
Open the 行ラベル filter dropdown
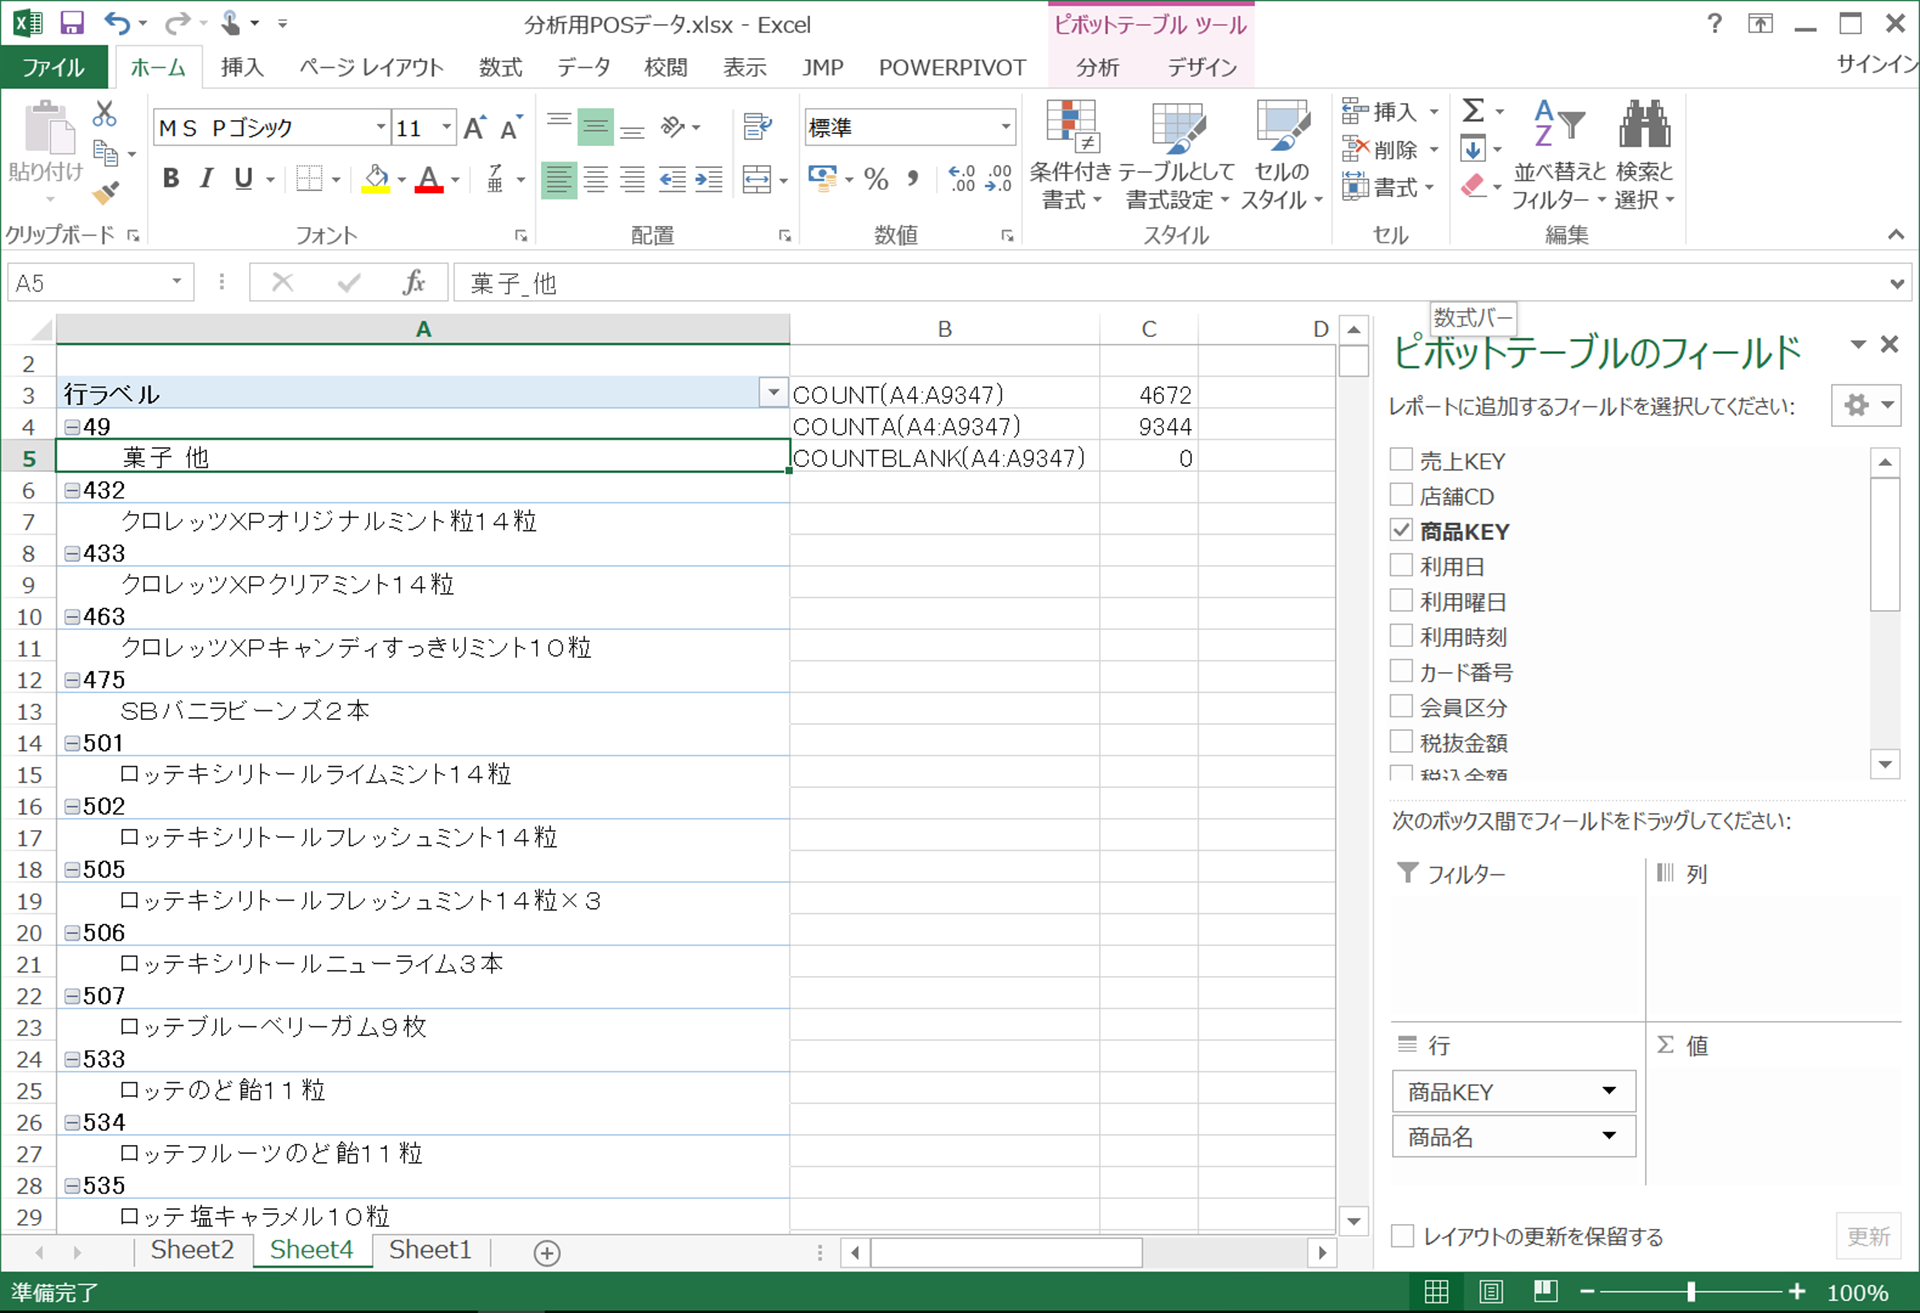(x=773, y=393)
